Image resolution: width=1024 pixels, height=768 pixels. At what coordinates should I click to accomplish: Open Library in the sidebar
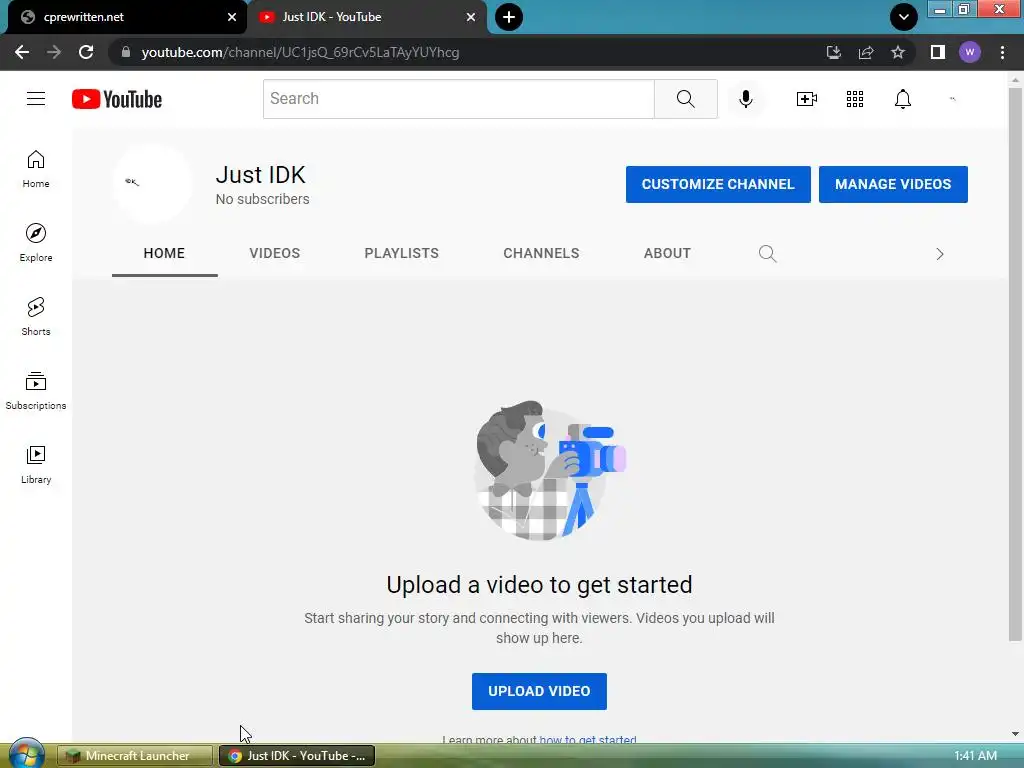(36, 464)
